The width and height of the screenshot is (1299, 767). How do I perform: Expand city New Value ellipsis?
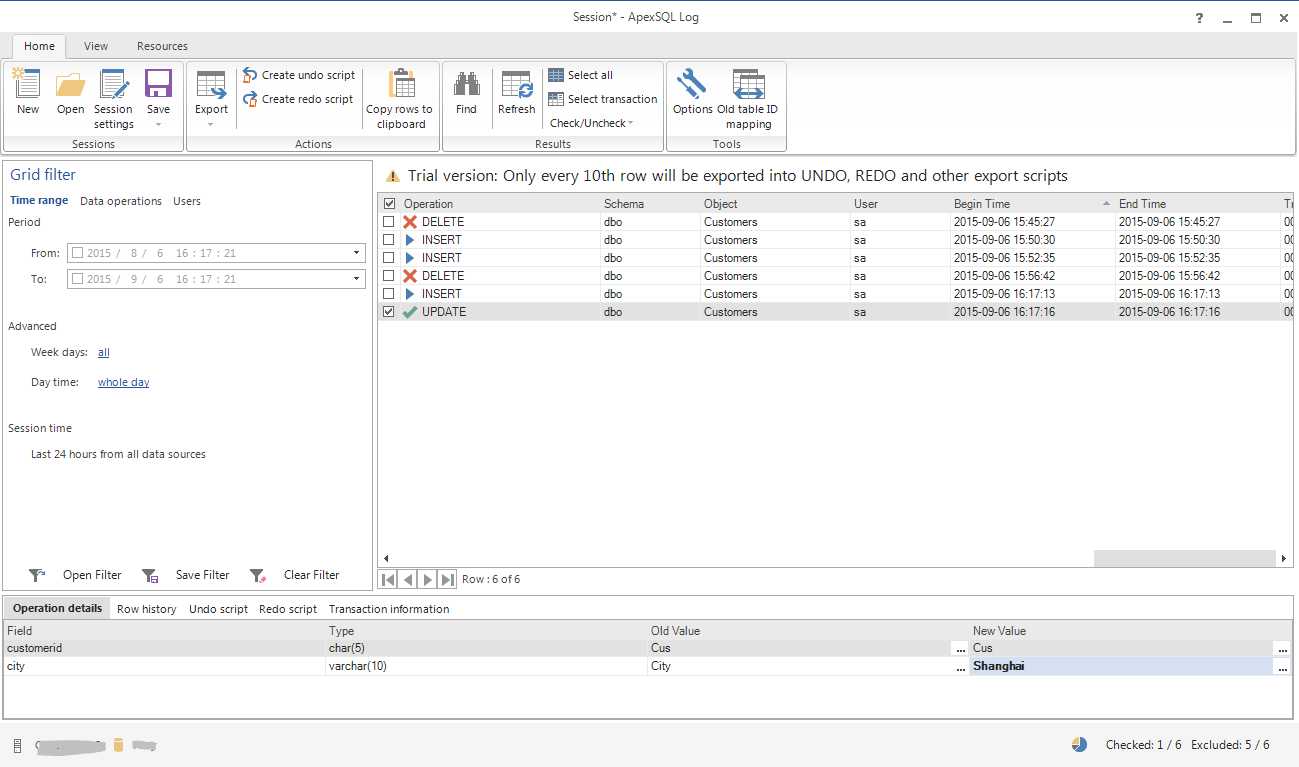(x=1282, y=666)
